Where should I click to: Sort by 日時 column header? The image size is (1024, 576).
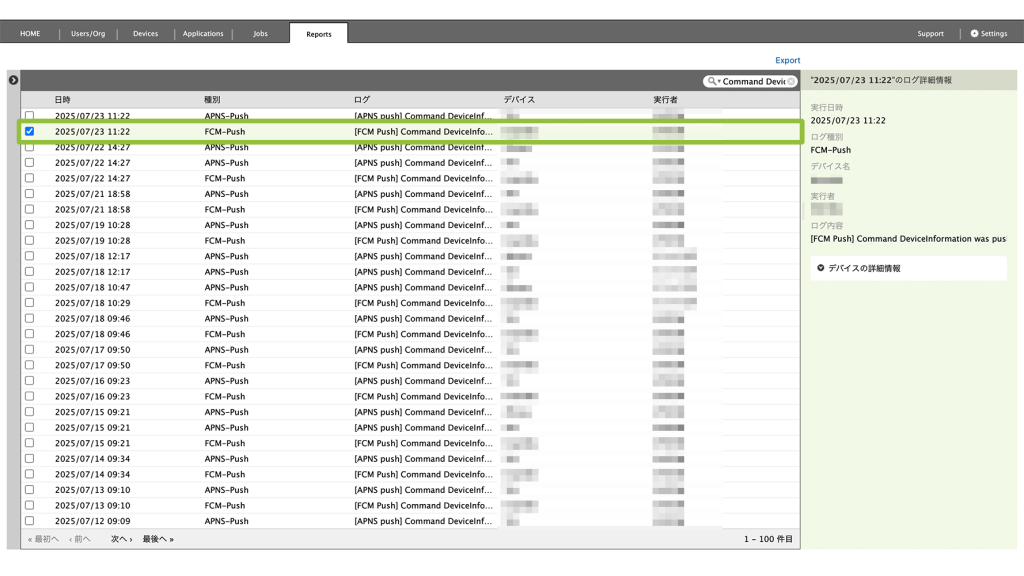(x=63, y=100)
